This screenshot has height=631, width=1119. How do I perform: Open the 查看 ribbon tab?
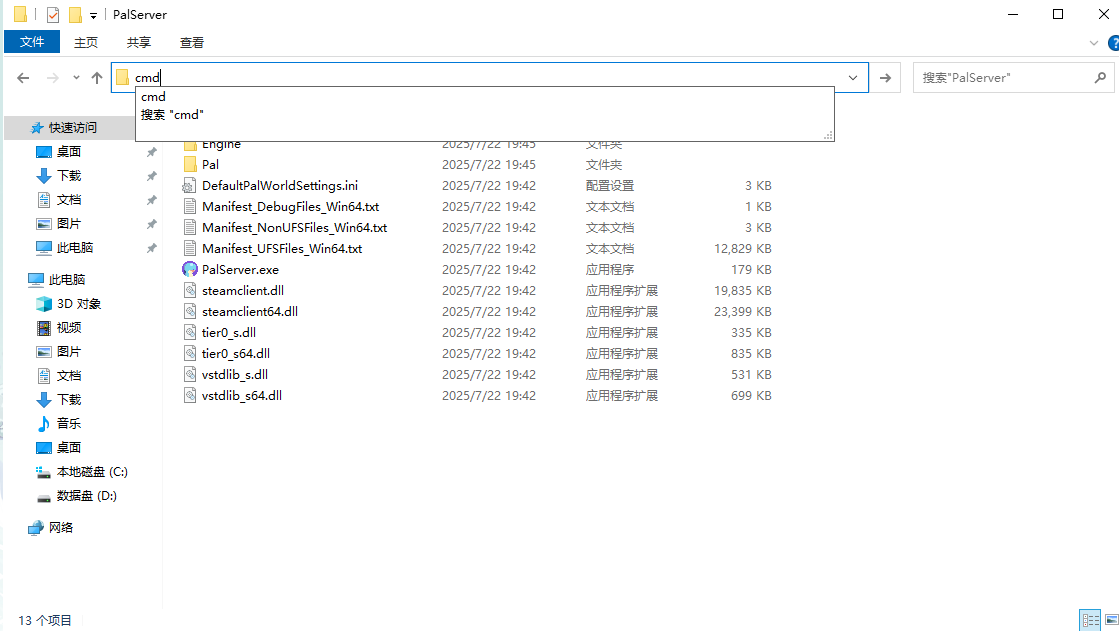191,42
